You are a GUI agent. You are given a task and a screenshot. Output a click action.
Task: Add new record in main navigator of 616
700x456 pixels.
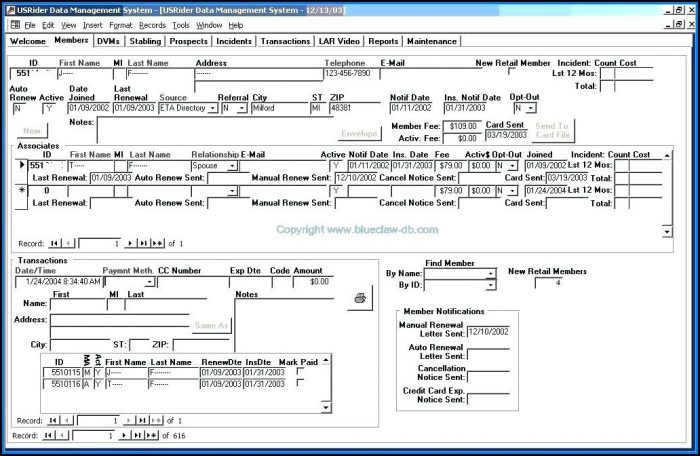click(x=152, y=435)
